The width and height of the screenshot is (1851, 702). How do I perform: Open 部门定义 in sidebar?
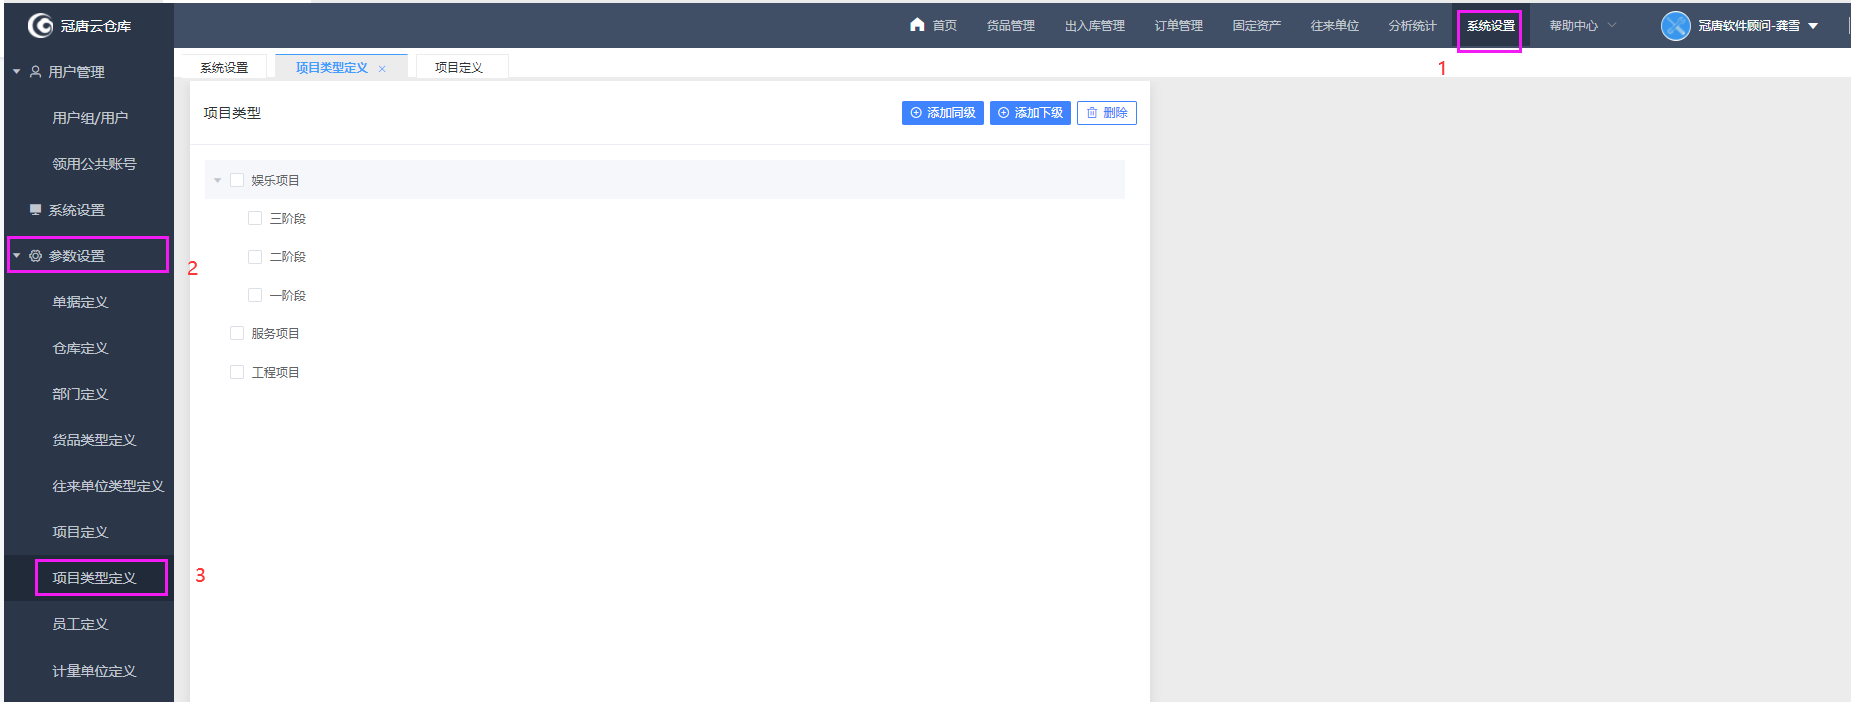80,394
